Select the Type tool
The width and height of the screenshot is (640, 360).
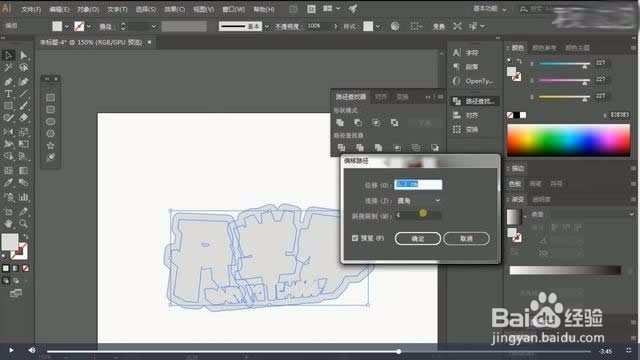tap(9, 93)
